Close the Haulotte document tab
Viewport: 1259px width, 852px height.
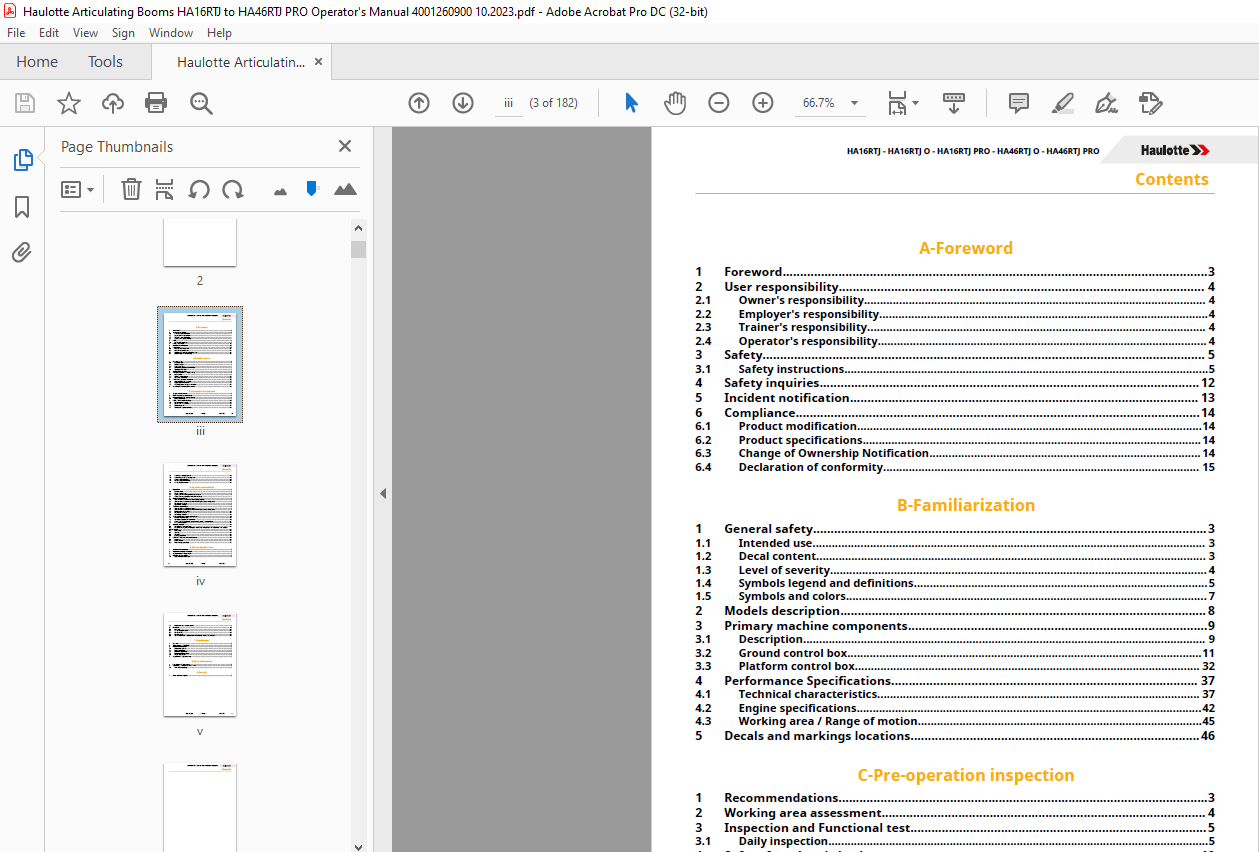click(x=319, y=62)
